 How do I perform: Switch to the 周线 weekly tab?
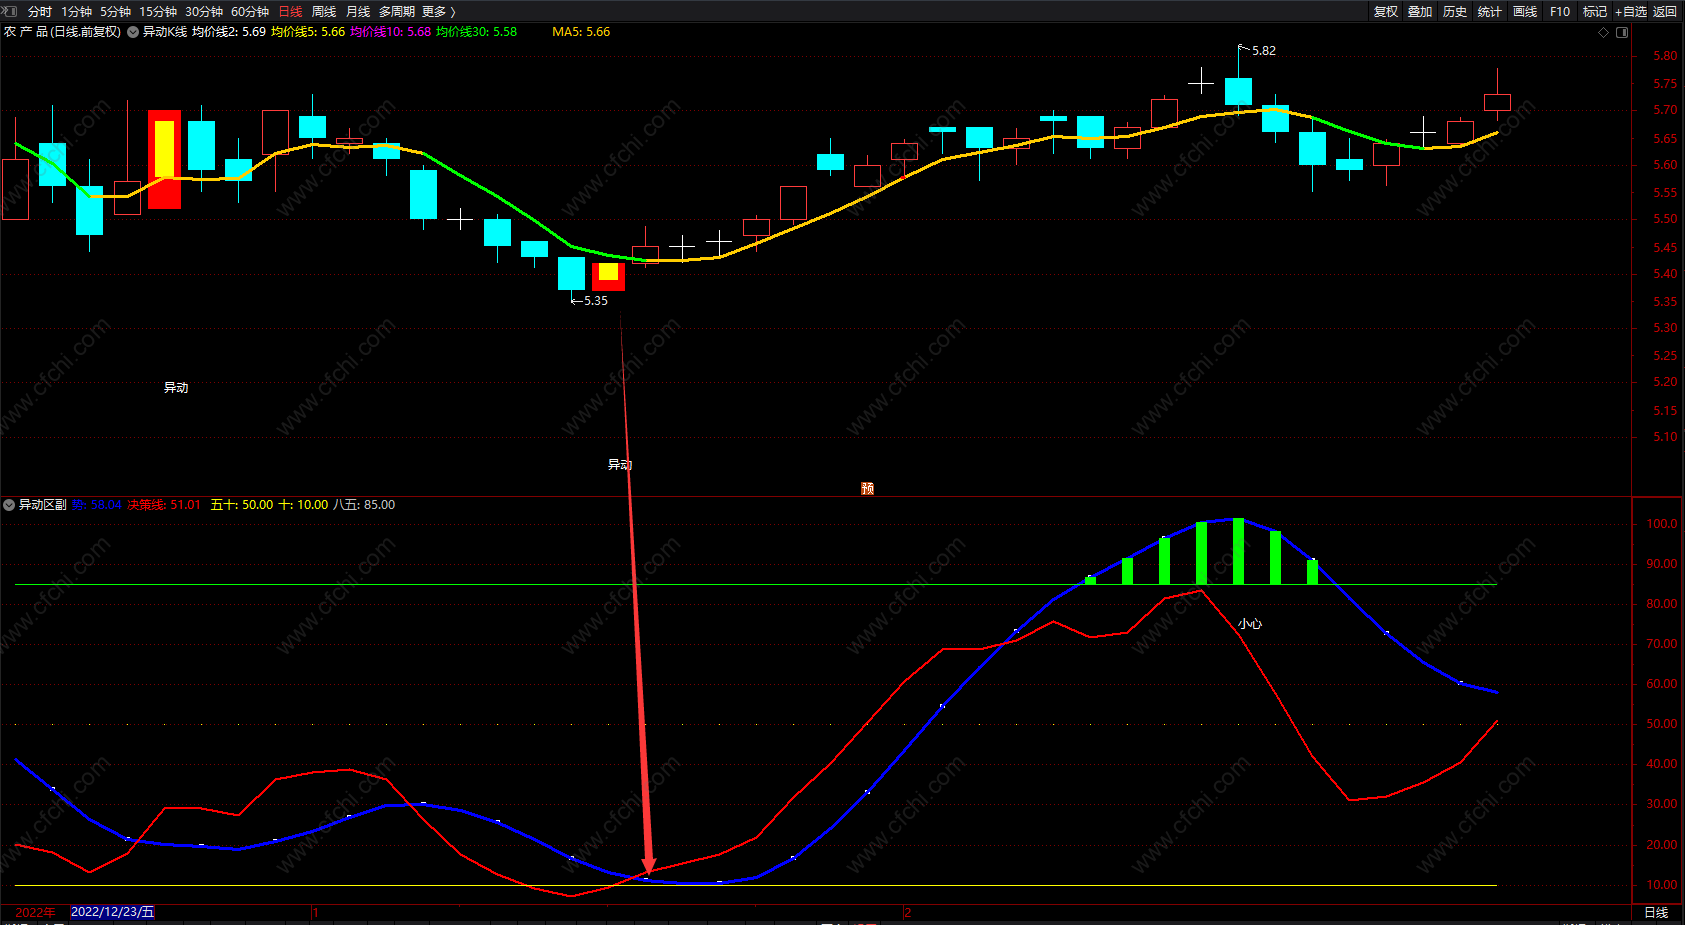tap(324, 11)
